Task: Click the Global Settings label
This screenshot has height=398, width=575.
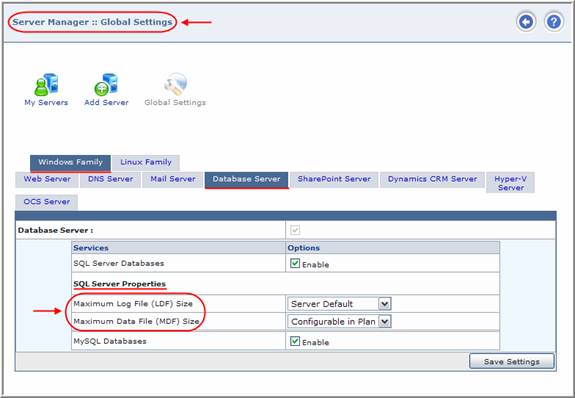Action: point(175,102)
